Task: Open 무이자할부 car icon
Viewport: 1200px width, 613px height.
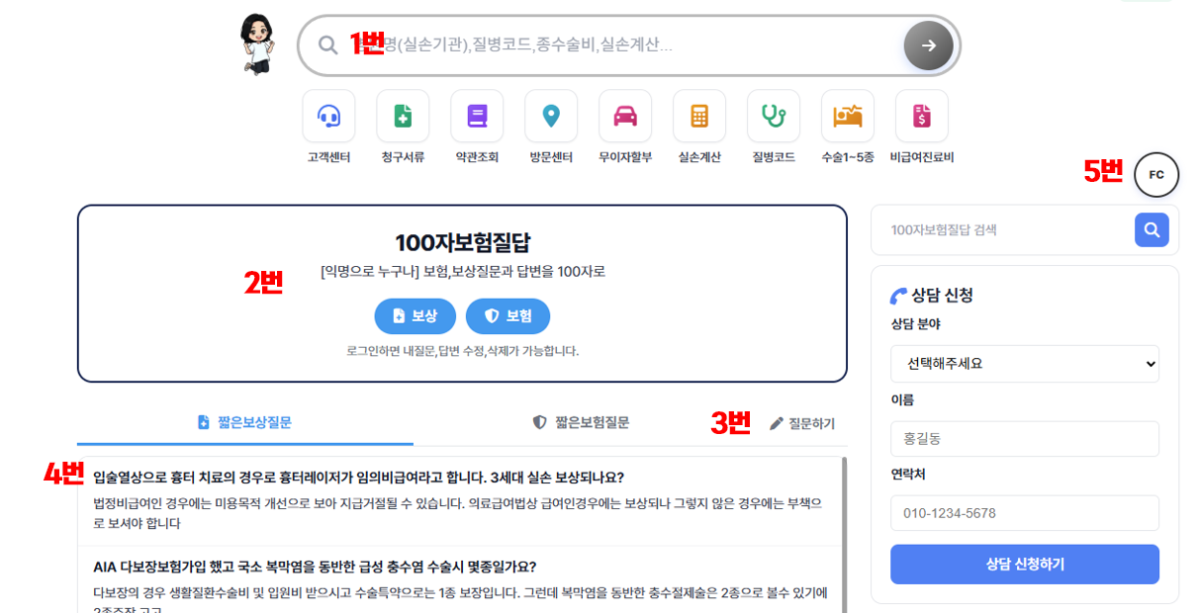Action: [625, 116]
